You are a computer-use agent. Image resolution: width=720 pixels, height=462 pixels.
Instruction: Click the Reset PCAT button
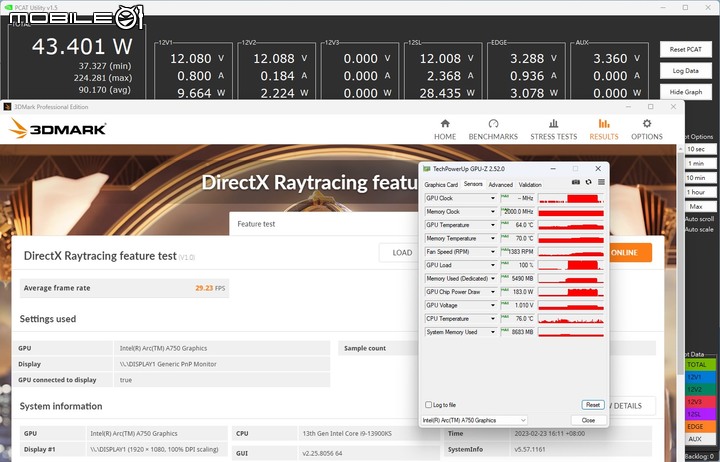coord(686,50)
